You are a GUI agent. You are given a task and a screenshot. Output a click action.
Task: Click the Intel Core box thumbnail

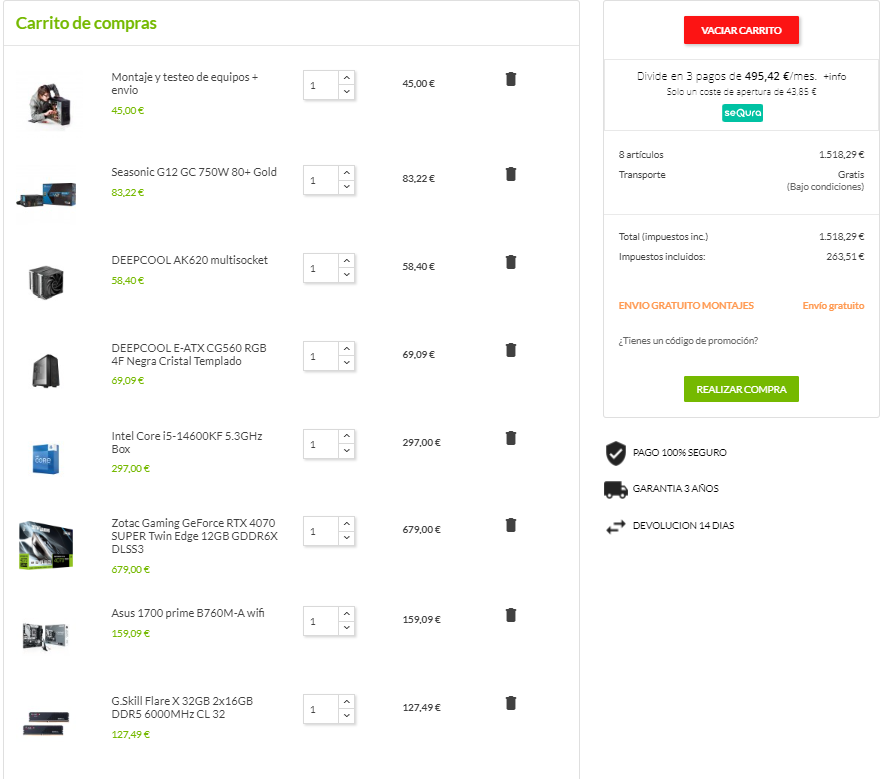click(x=46, y=459)
